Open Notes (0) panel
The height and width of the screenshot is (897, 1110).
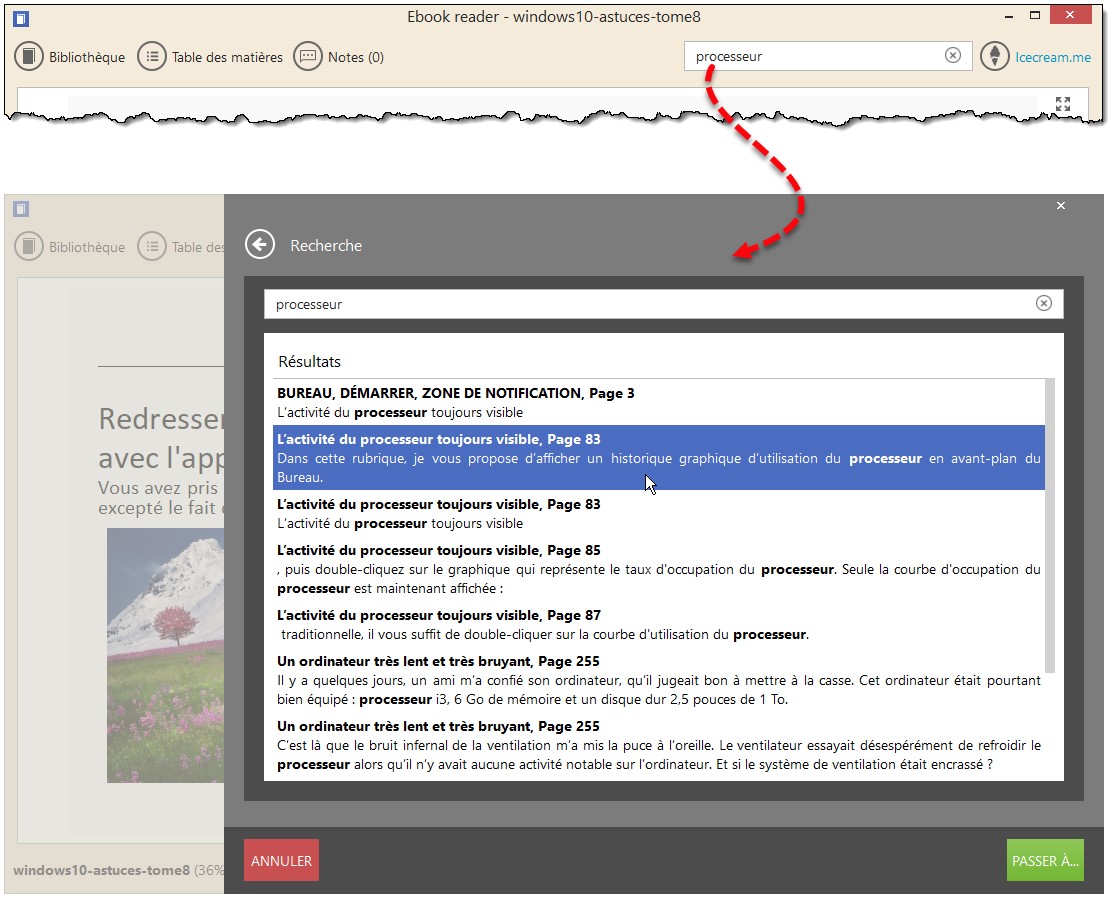pyautogui.click(x=308, y=57)
